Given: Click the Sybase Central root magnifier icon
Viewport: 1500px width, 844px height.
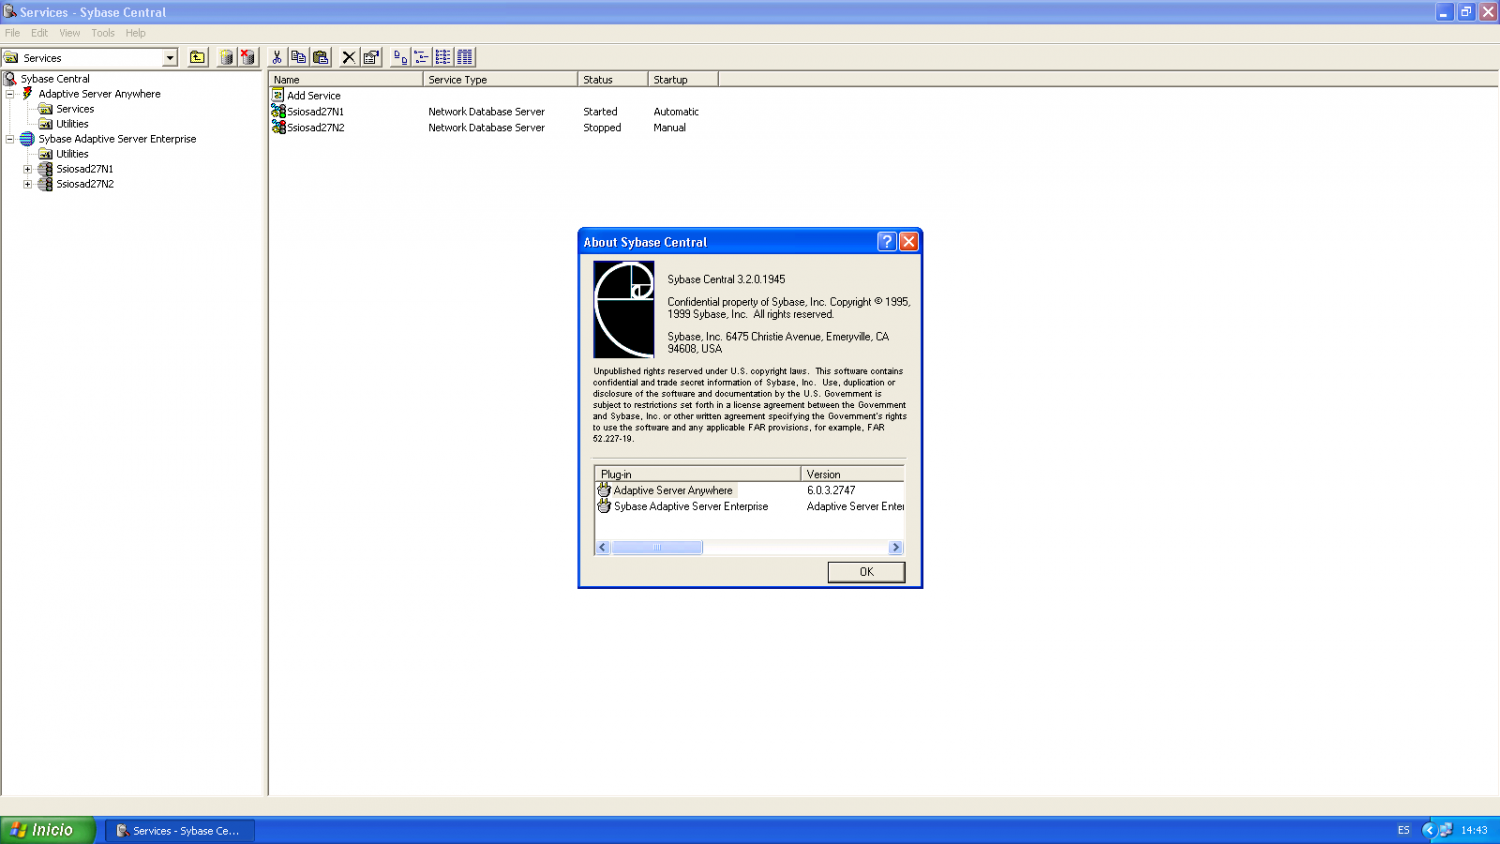Looking at the screenshot, I should [10, 78].
